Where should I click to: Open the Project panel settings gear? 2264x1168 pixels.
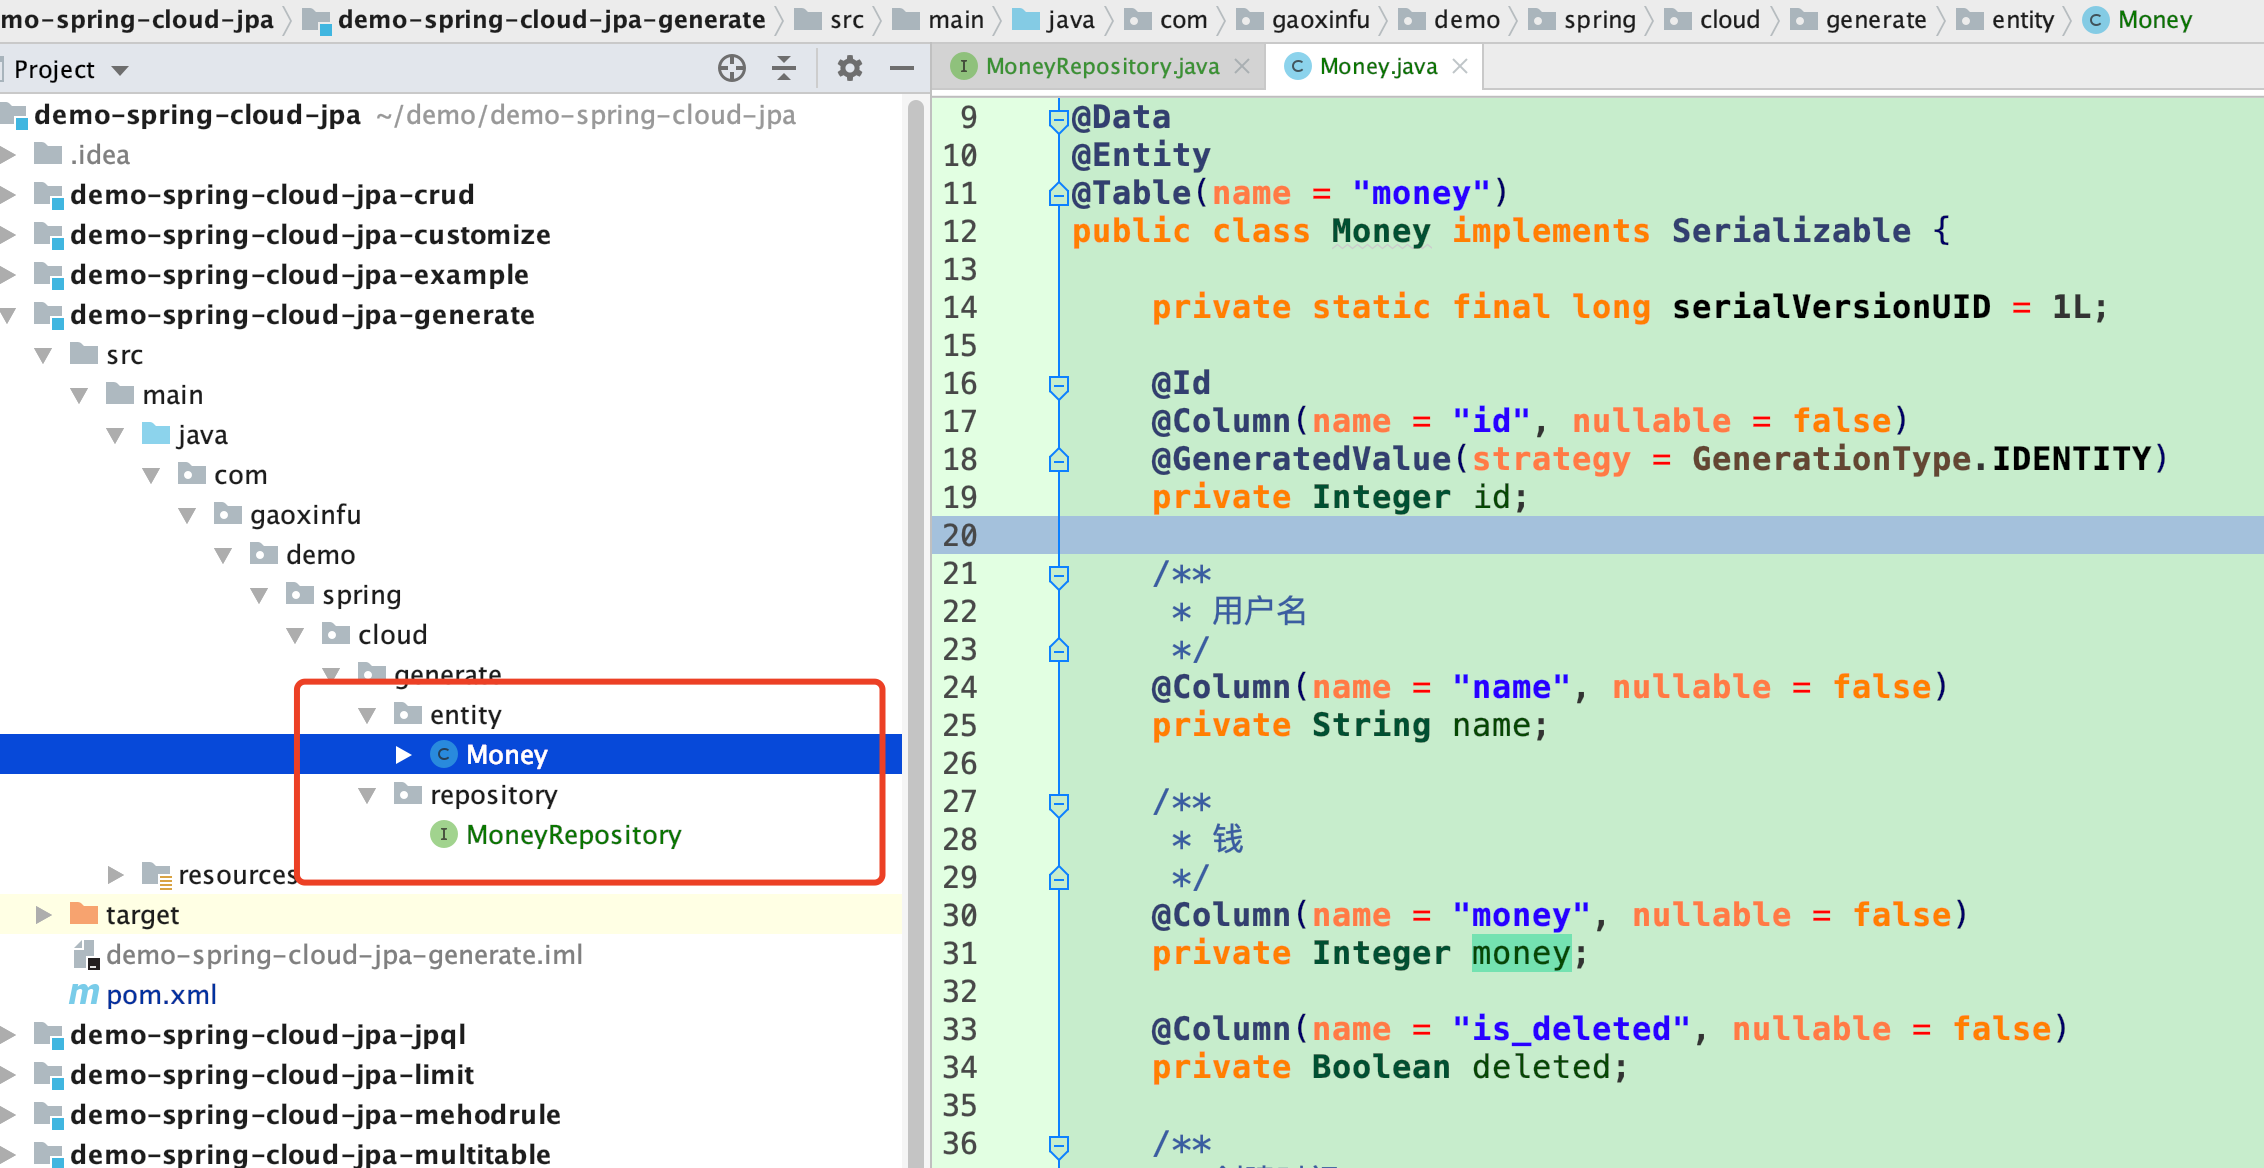(x=849, y=68)
